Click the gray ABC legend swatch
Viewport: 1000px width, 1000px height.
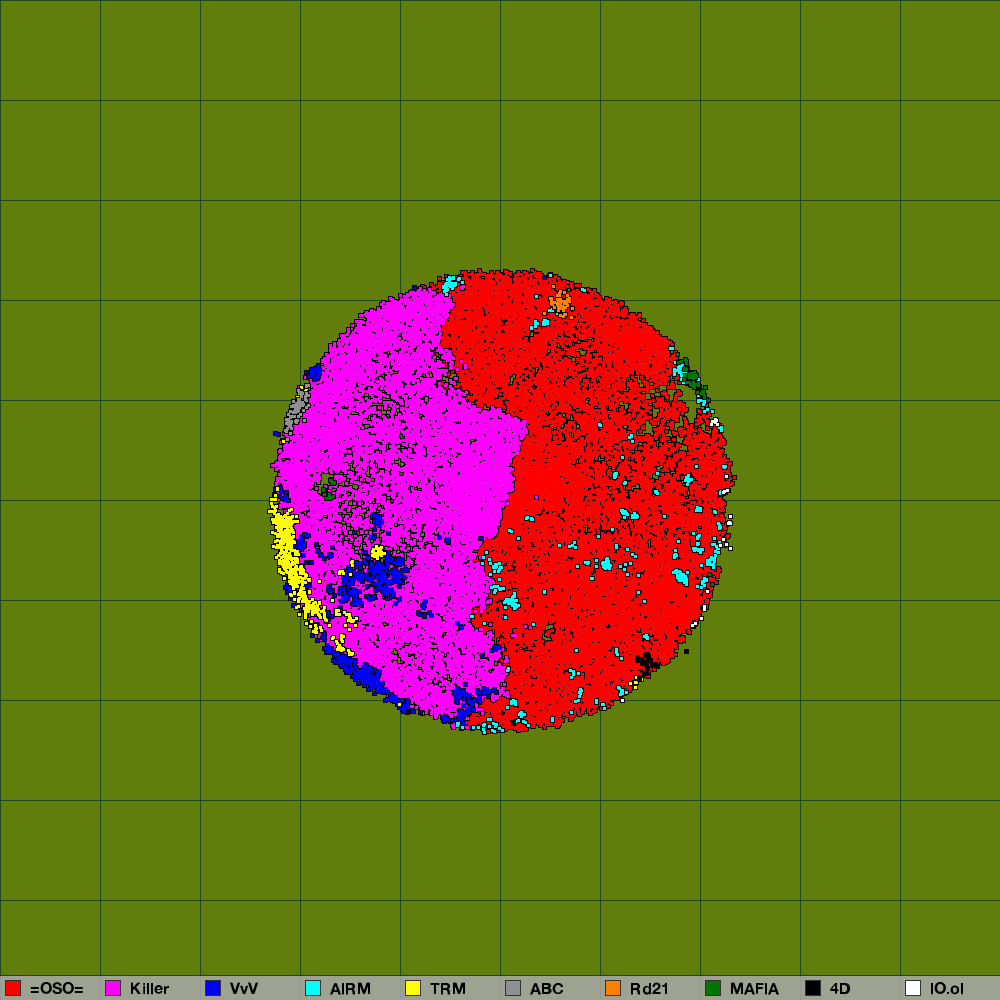[x=513, y=988]
